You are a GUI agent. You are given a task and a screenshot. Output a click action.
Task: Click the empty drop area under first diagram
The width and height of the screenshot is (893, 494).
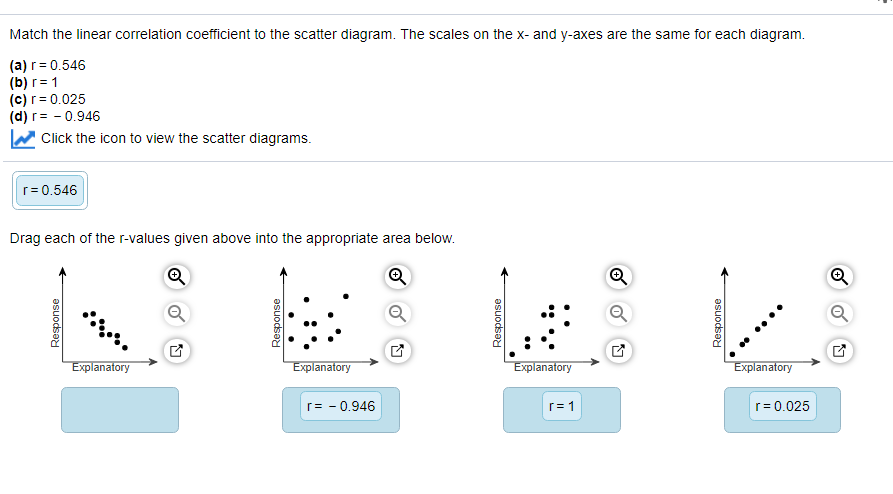click(120, 410)
